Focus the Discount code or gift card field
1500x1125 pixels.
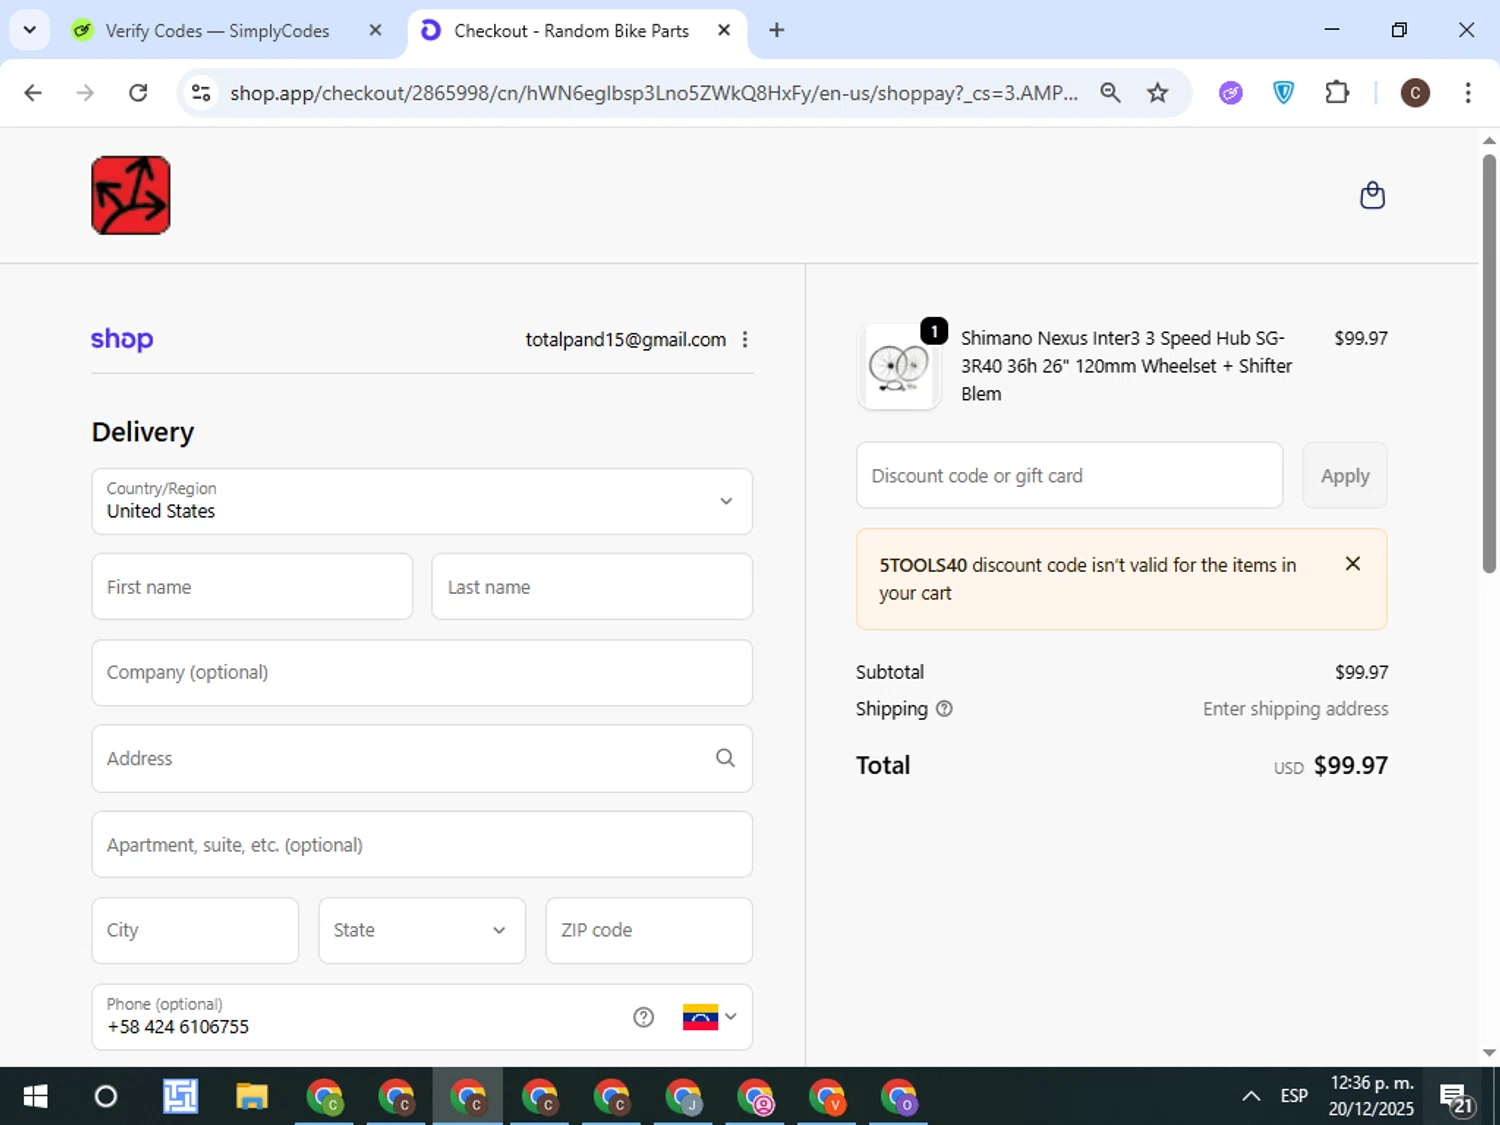[1069, 476]
